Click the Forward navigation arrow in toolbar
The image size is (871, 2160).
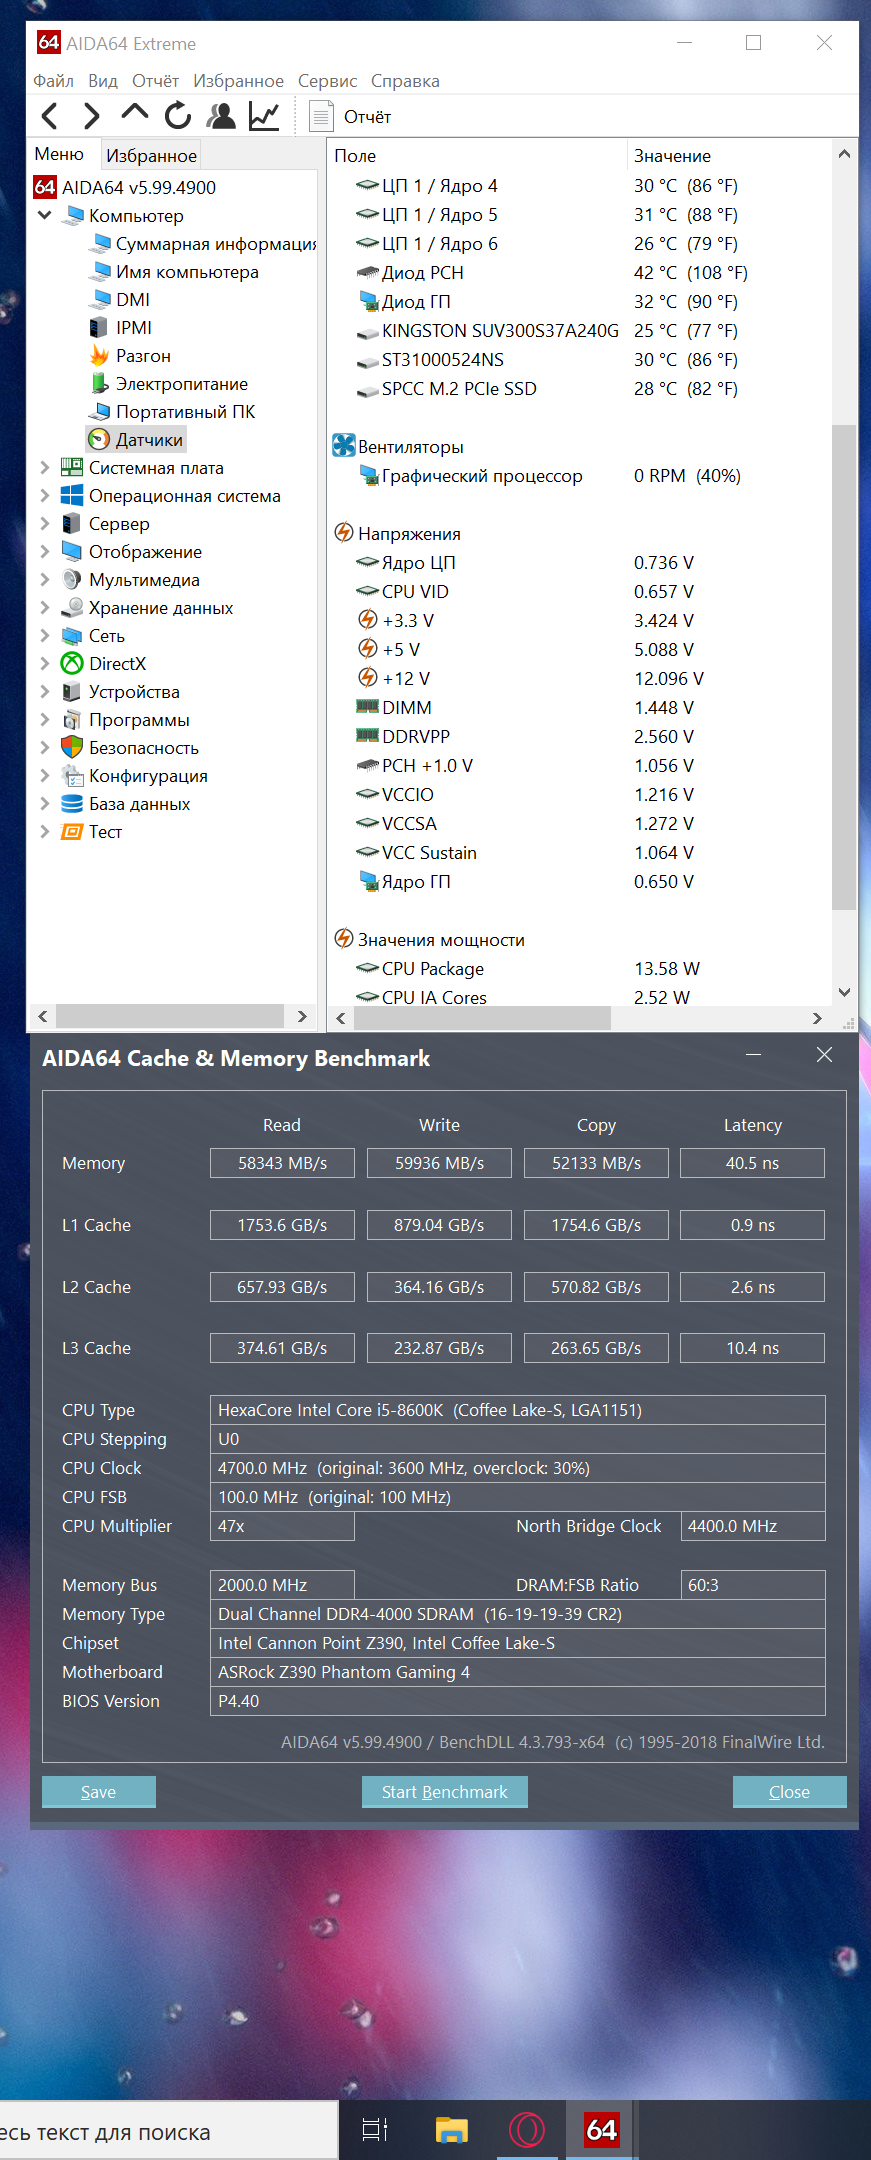click(x=91, y=116)
